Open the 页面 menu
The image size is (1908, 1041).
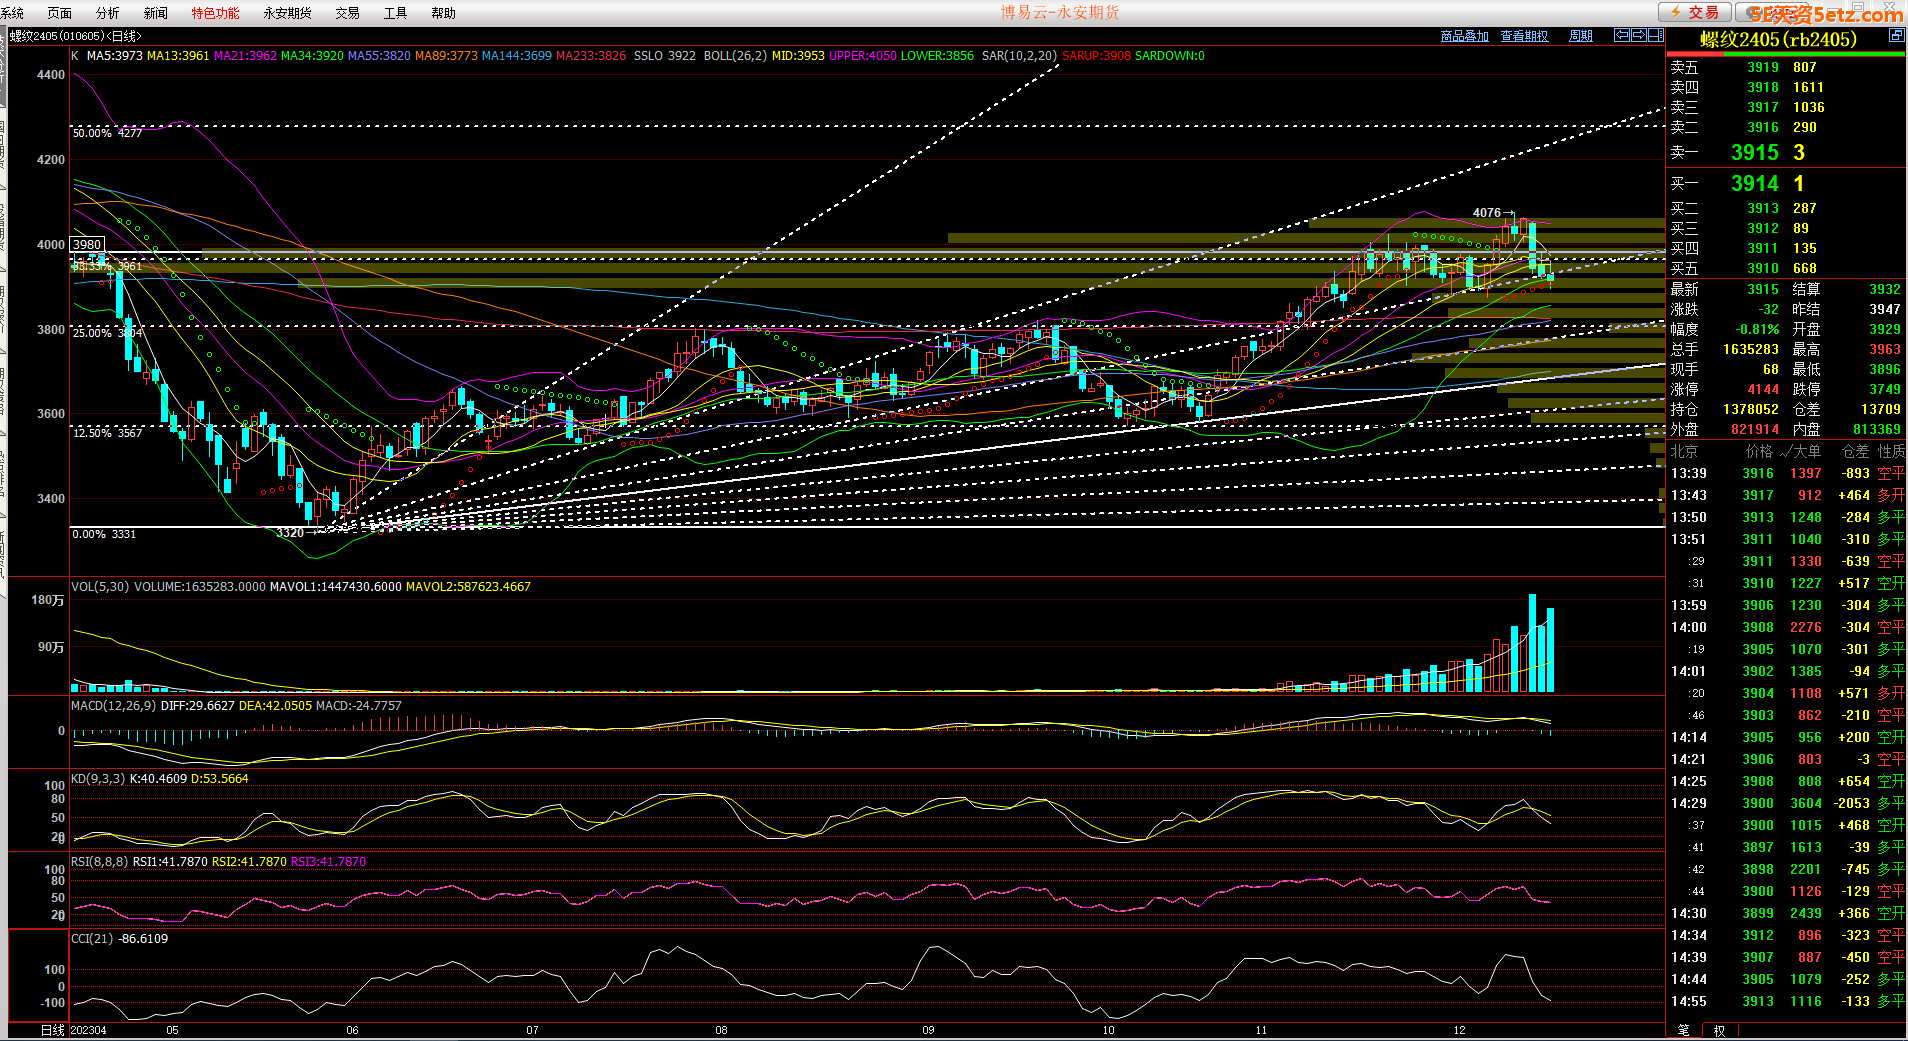point(60,13)
